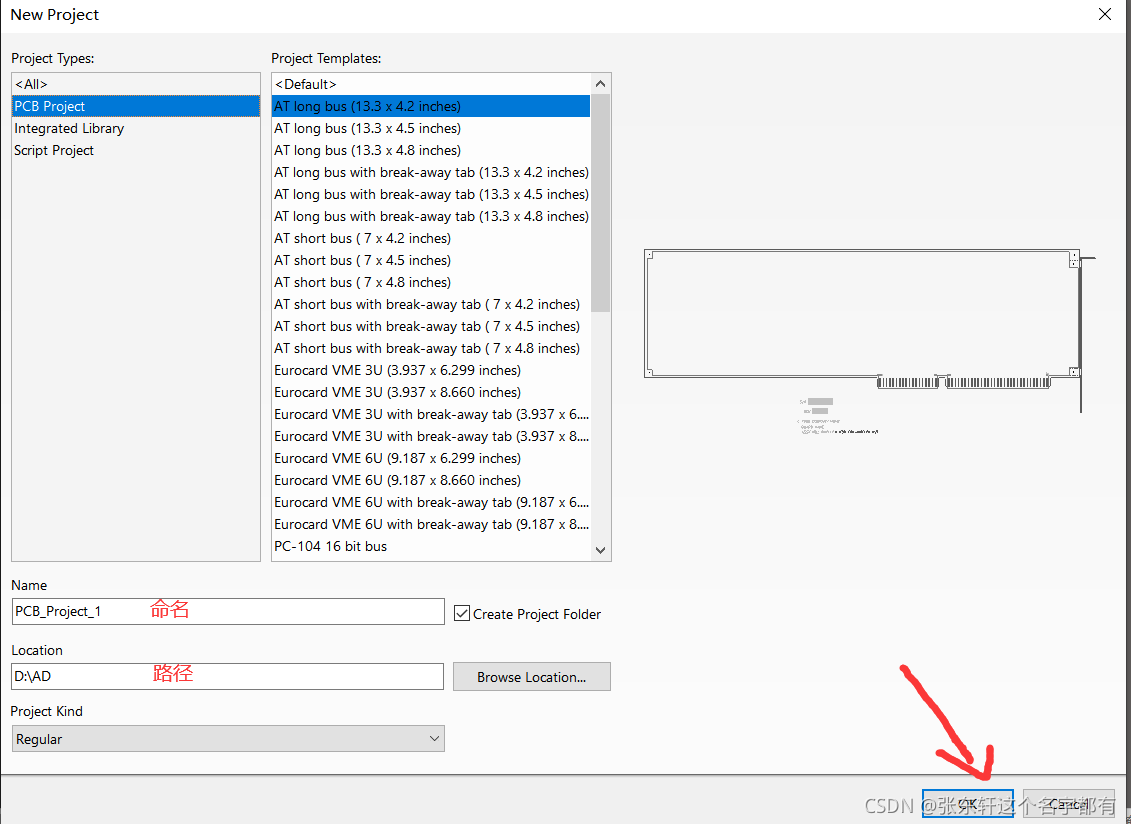
Task: Confirm the dialog with OK
Action: click(967, 804)
